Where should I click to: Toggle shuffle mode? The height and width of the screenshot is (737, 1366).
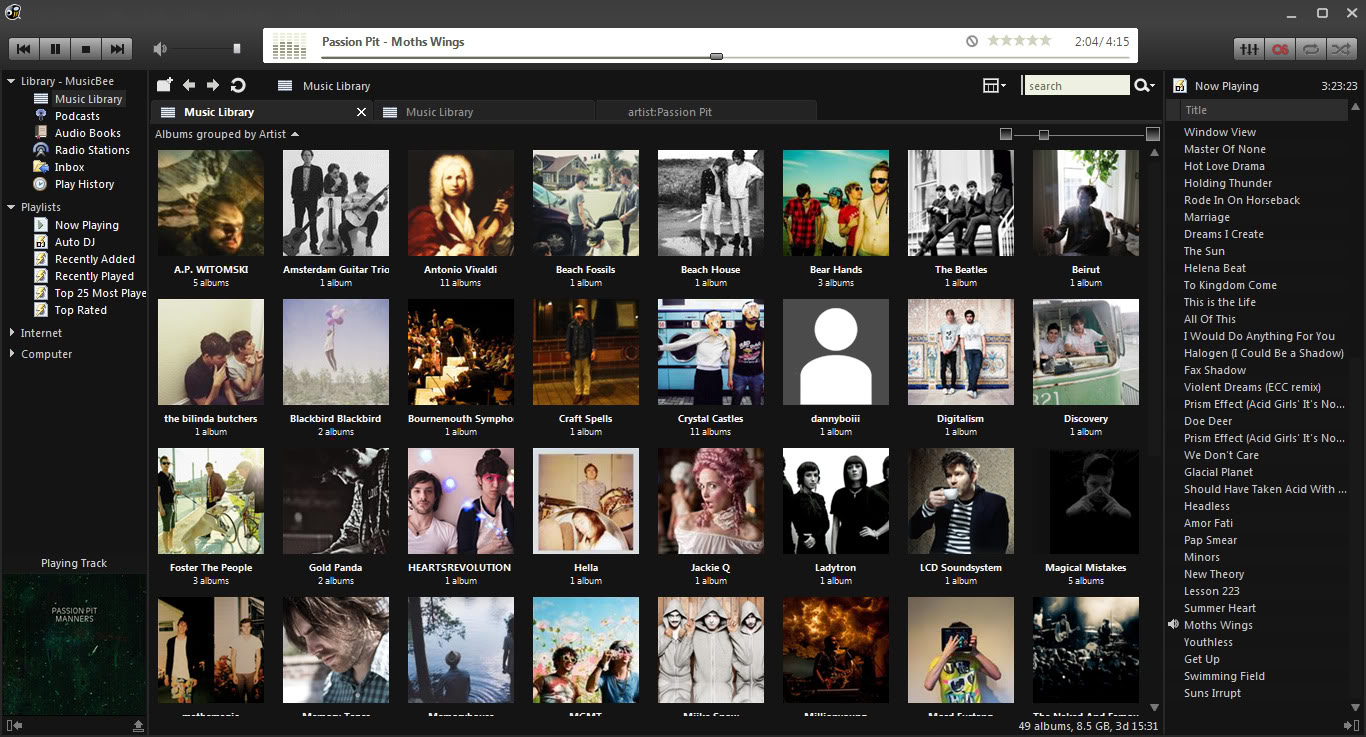tap(1341, 48)
